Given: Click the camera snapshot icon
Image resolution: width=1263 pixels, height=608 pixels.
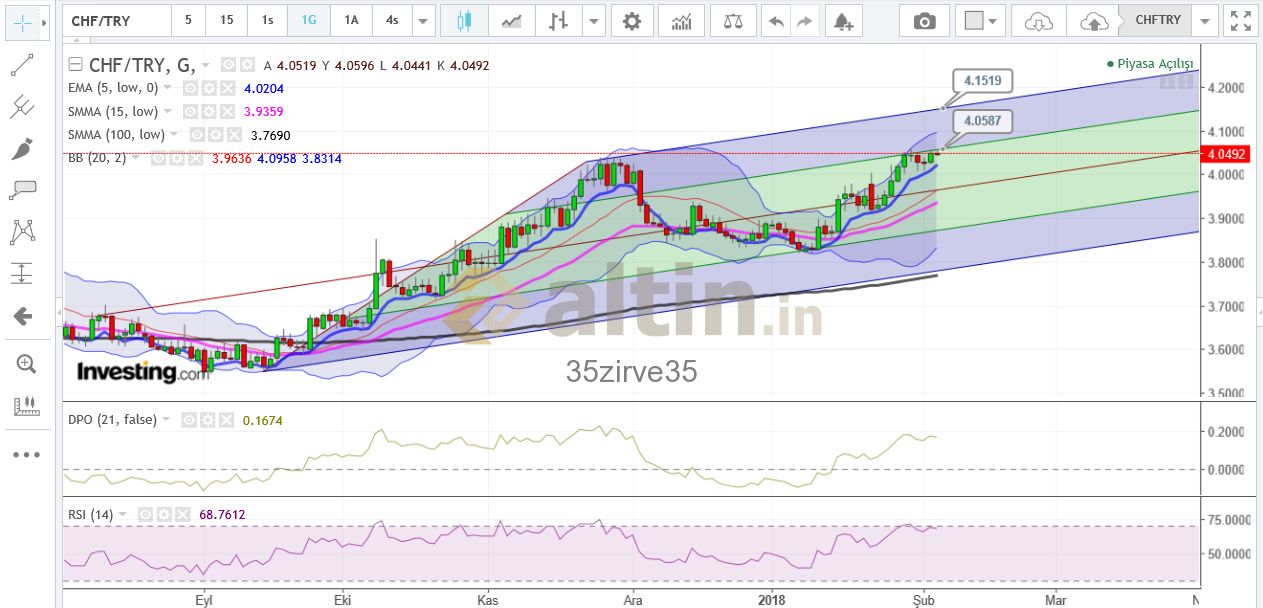Looking at the screenshot, I should pyautogui.click(x=925, y=21).
